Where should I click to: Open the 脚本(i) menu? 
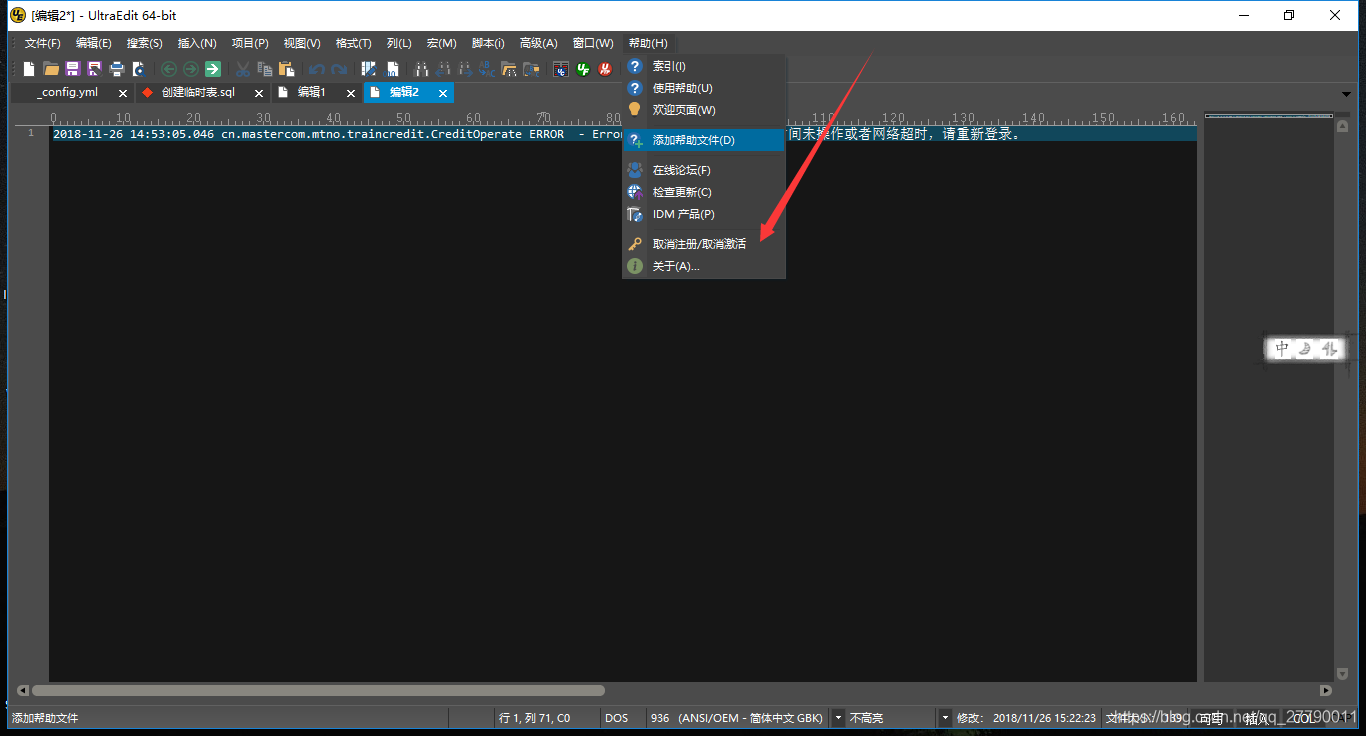point(488,43)
